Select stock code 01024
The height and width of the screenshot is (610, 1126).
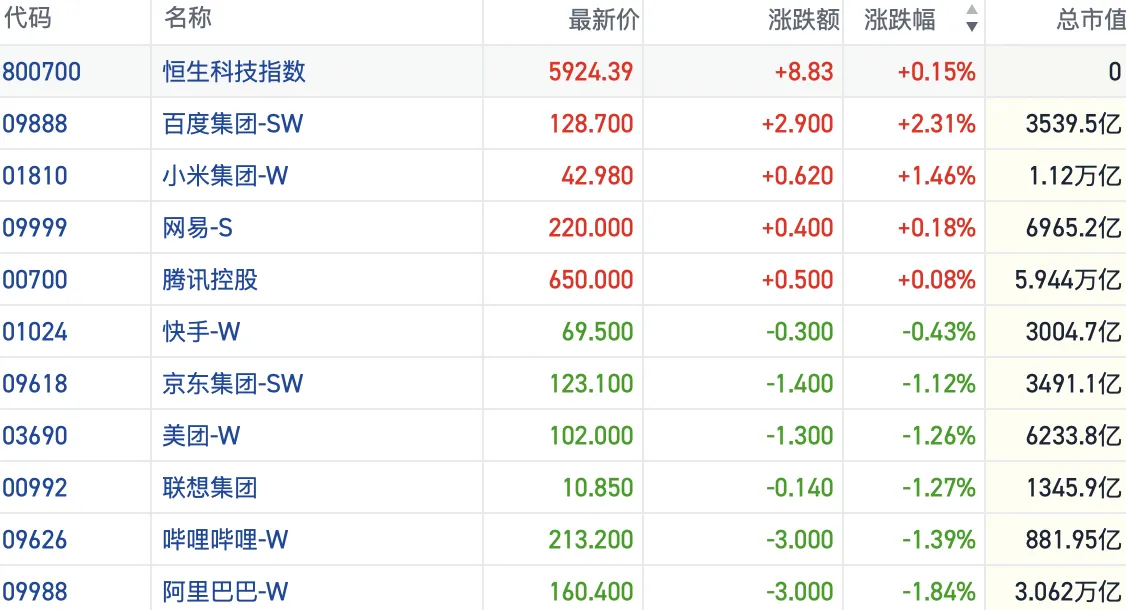(x=34, y=332)
